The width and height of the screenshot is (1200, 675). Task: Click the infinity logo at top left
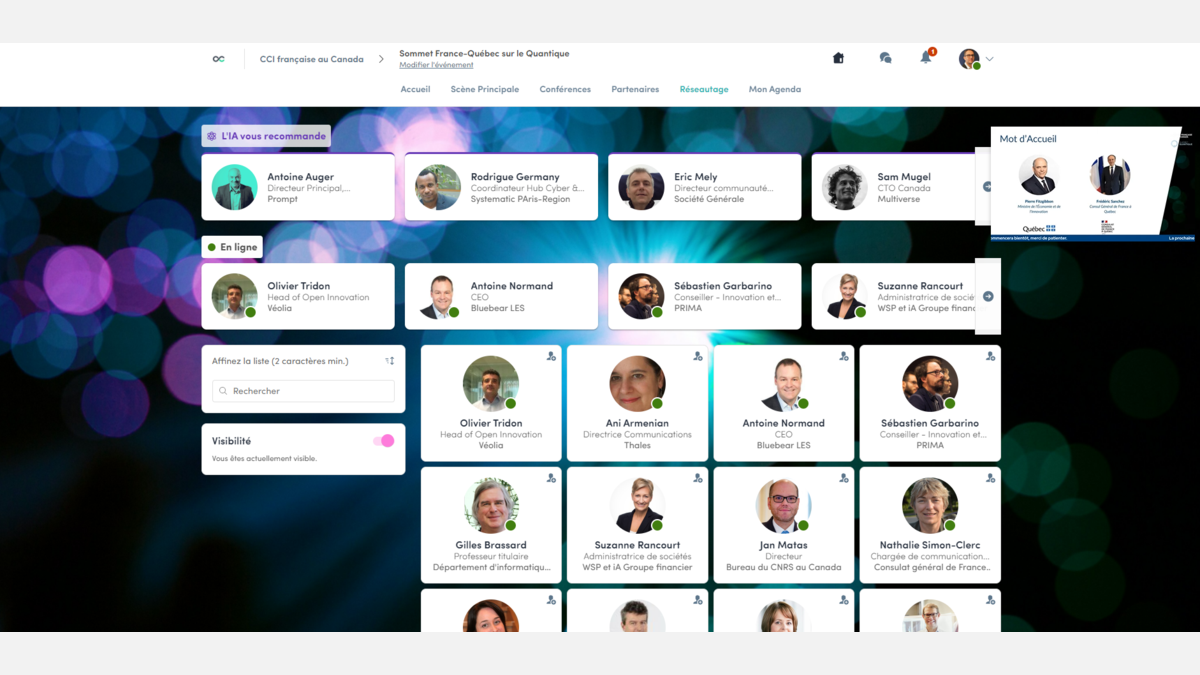click(219, 59)
